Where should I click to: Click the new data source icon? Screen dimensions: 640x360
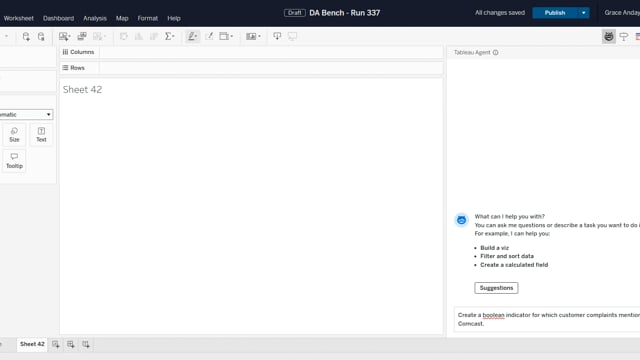26,36
